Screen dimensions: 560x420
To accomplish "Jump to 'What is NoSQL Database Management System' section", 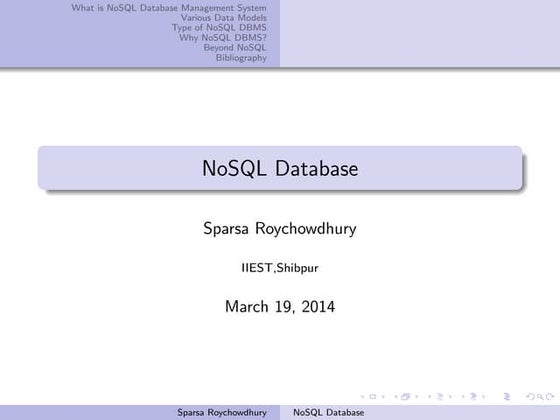I will tap(169, 8).
